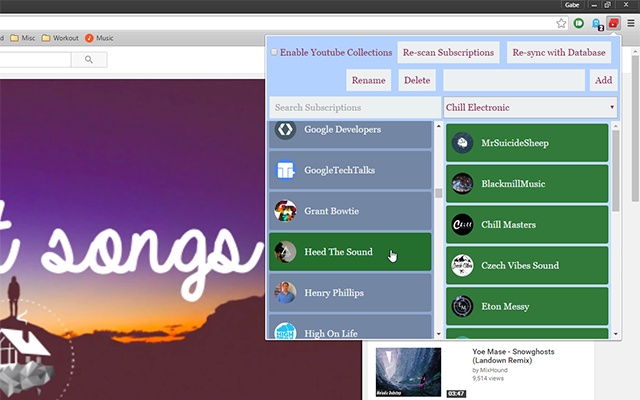Click collection list scrollbar thumb
Image resolution: width=640 pixels, height=400 pixels.
(x=616, y=171)
